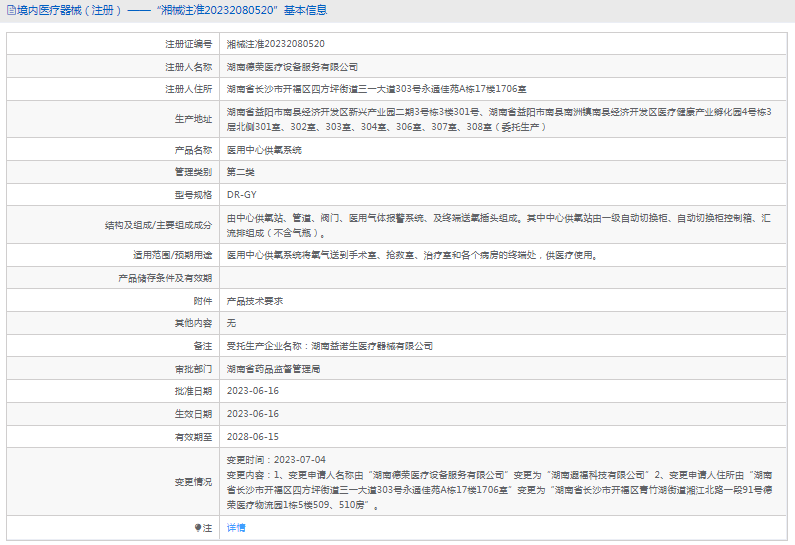The image size is (795, 545).
Task: Select the 变更内容 change details paragraph
Action: (x=499, y=490)
